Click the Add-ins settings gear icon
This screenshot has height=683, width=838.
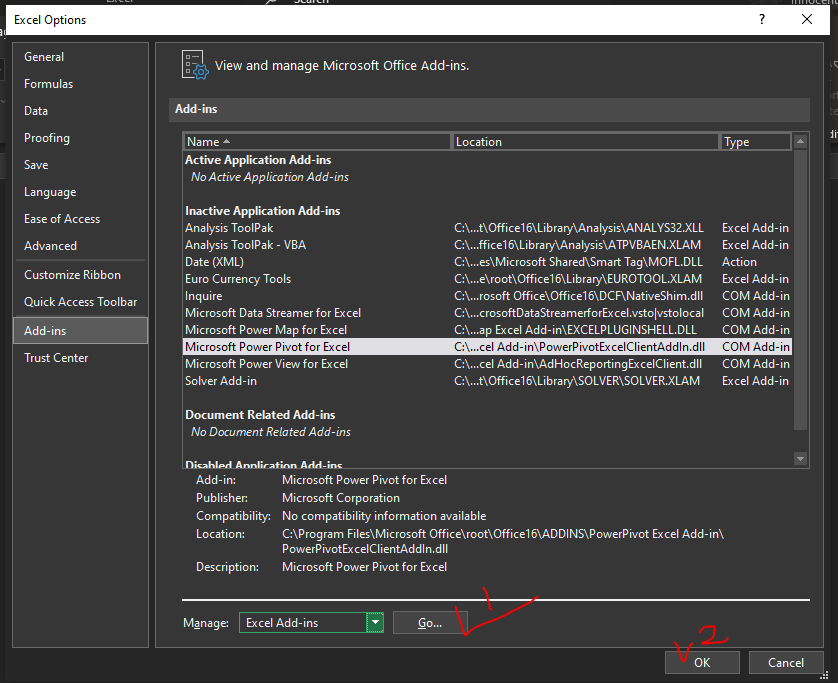tap(195, 65)
